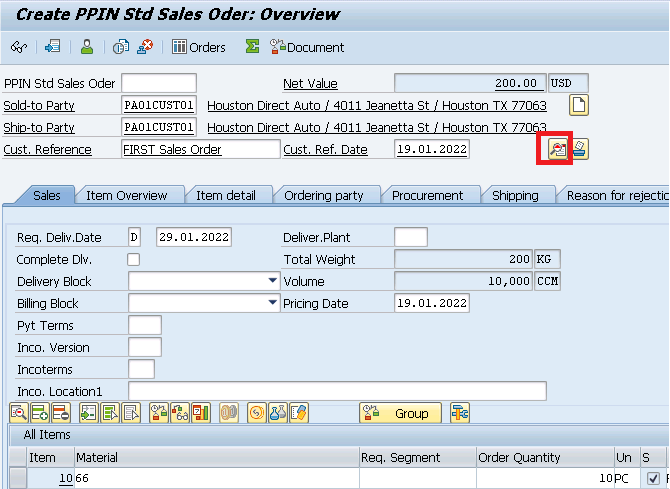Click the Order Quantity column header
The image size is (670, 489).
[x=545, y=457]
